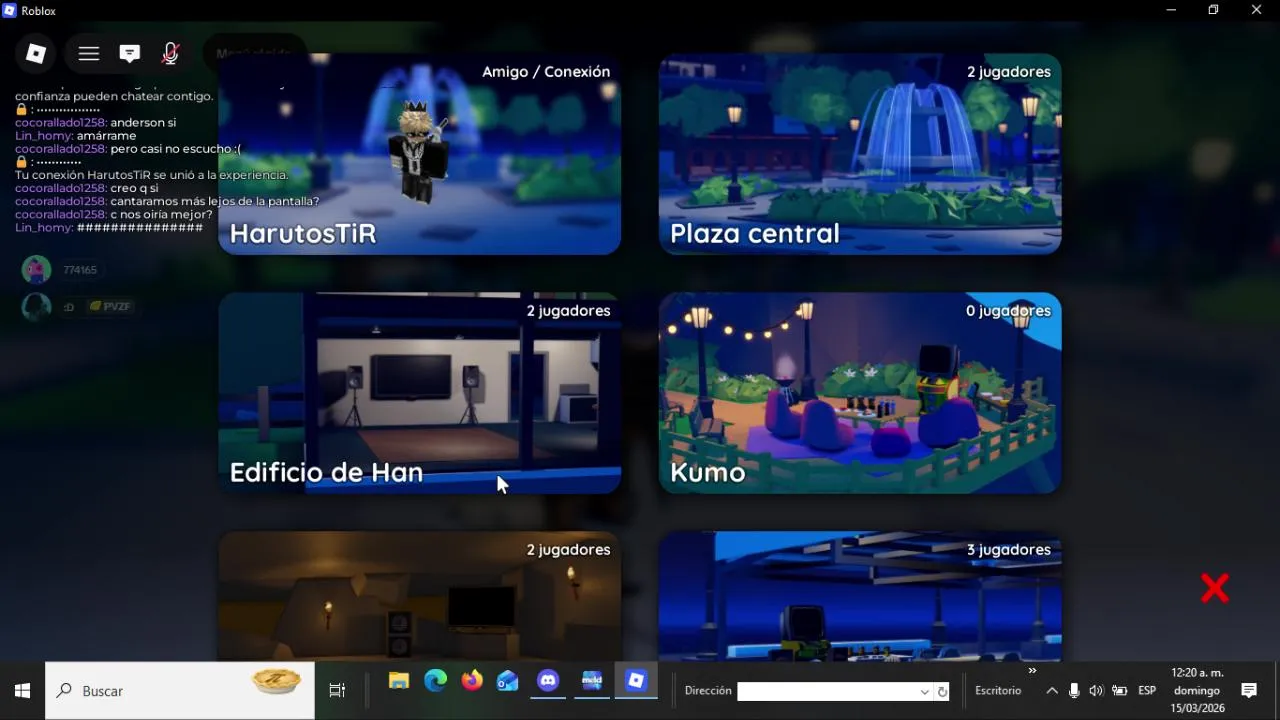Image resolution: width=1280 pixels, height=720 pixels.
Task: Click the address bar refresh button
Action: [x=942, y=692]
